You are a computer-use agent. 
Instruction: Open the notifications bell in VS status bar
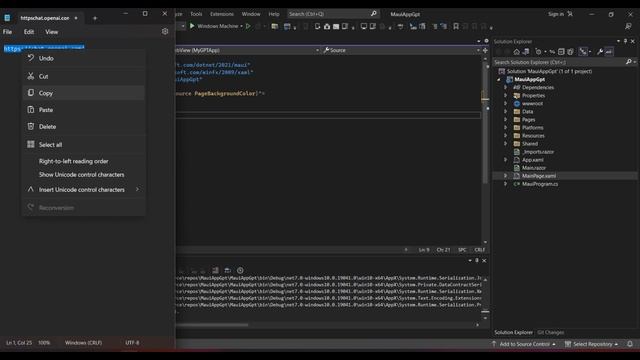630,344
